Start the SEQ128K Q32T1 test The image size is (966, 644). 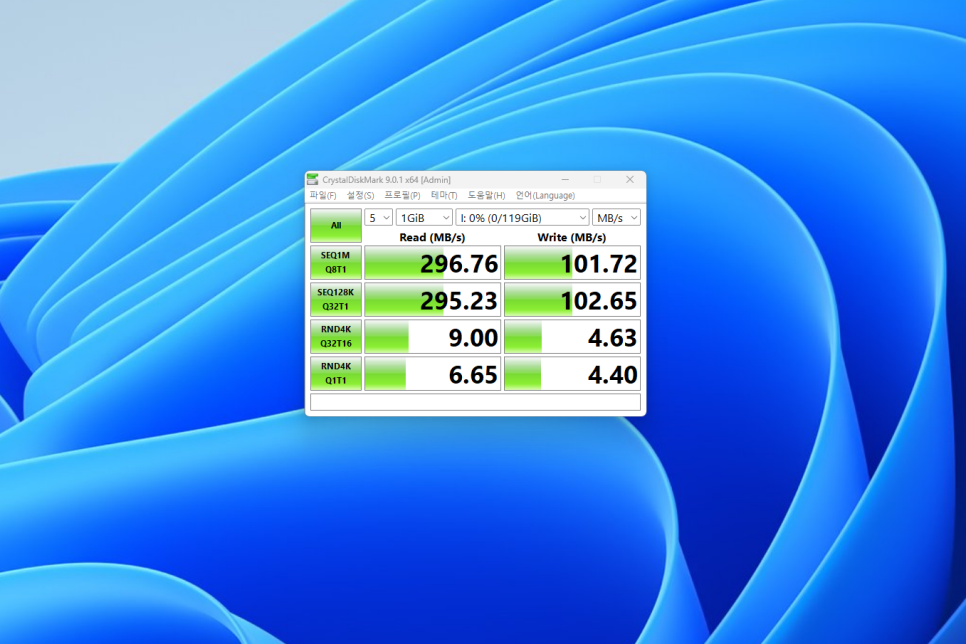(x=336, y=299)
